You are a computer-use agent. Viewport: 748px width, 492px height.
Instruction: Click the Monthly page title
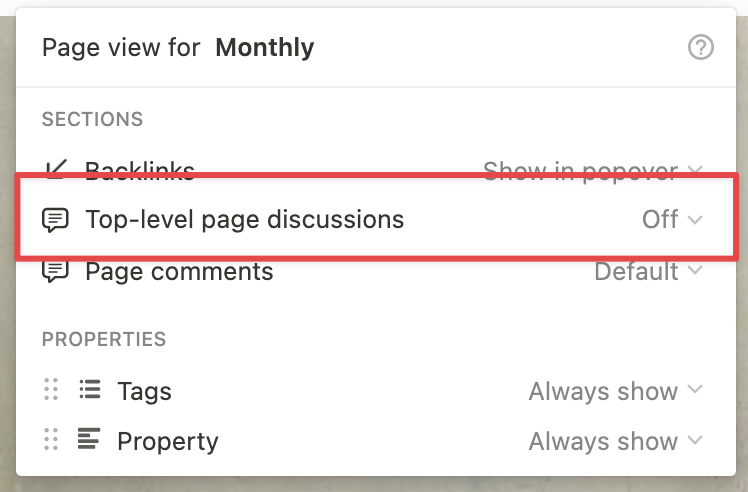click(x=265, y=47)
